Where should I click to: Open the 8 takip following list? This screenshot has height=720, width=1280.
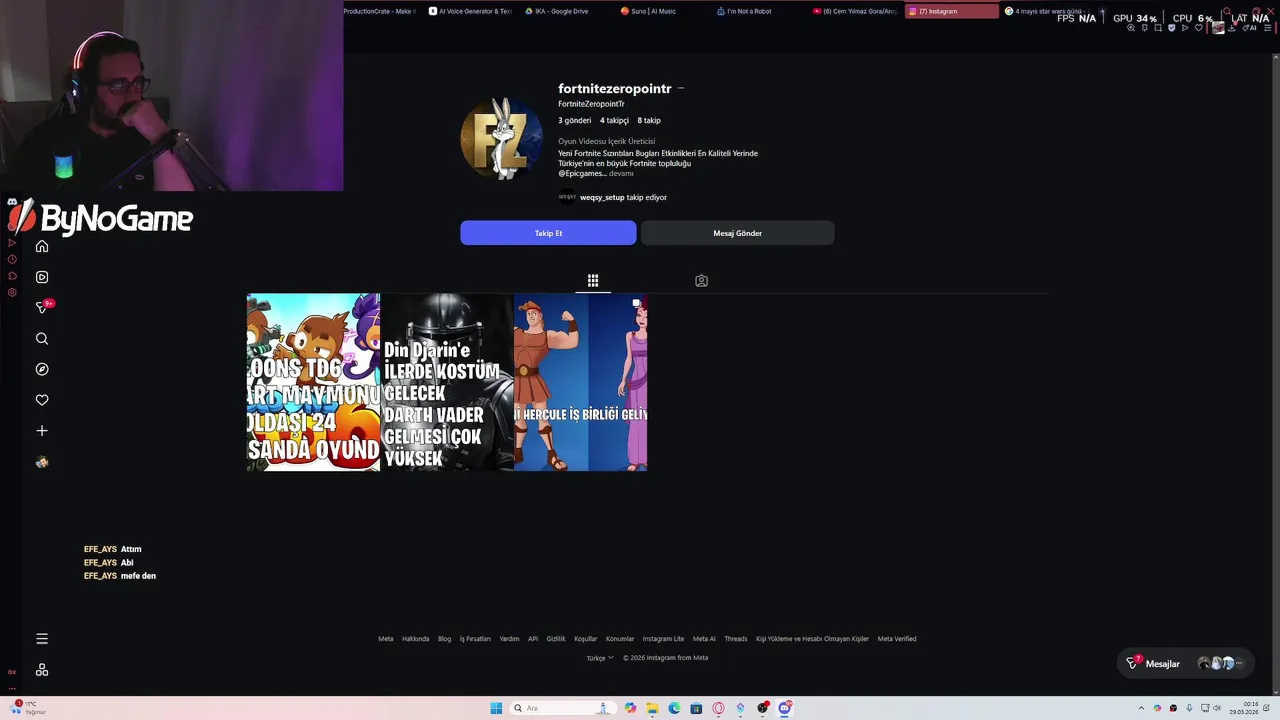pos(649,120)
